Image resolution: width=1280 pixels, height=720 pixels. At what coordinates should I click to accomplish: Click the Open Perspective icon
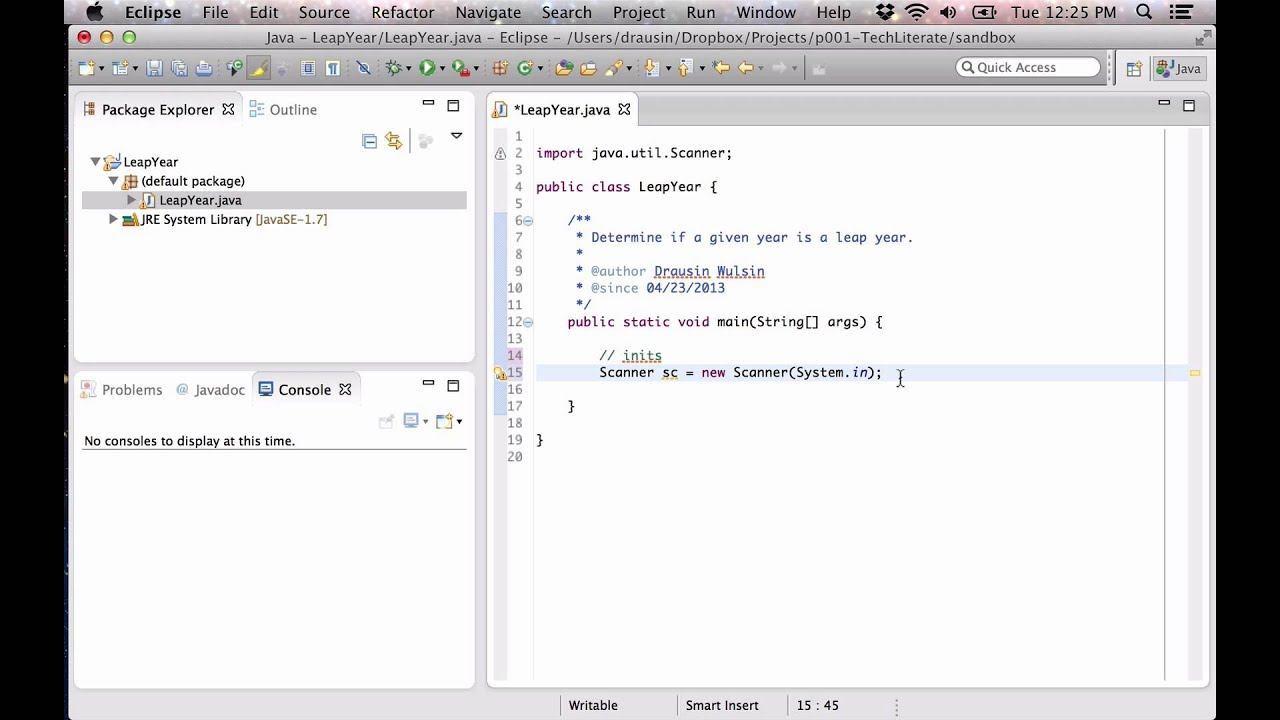pos(1133,68)
